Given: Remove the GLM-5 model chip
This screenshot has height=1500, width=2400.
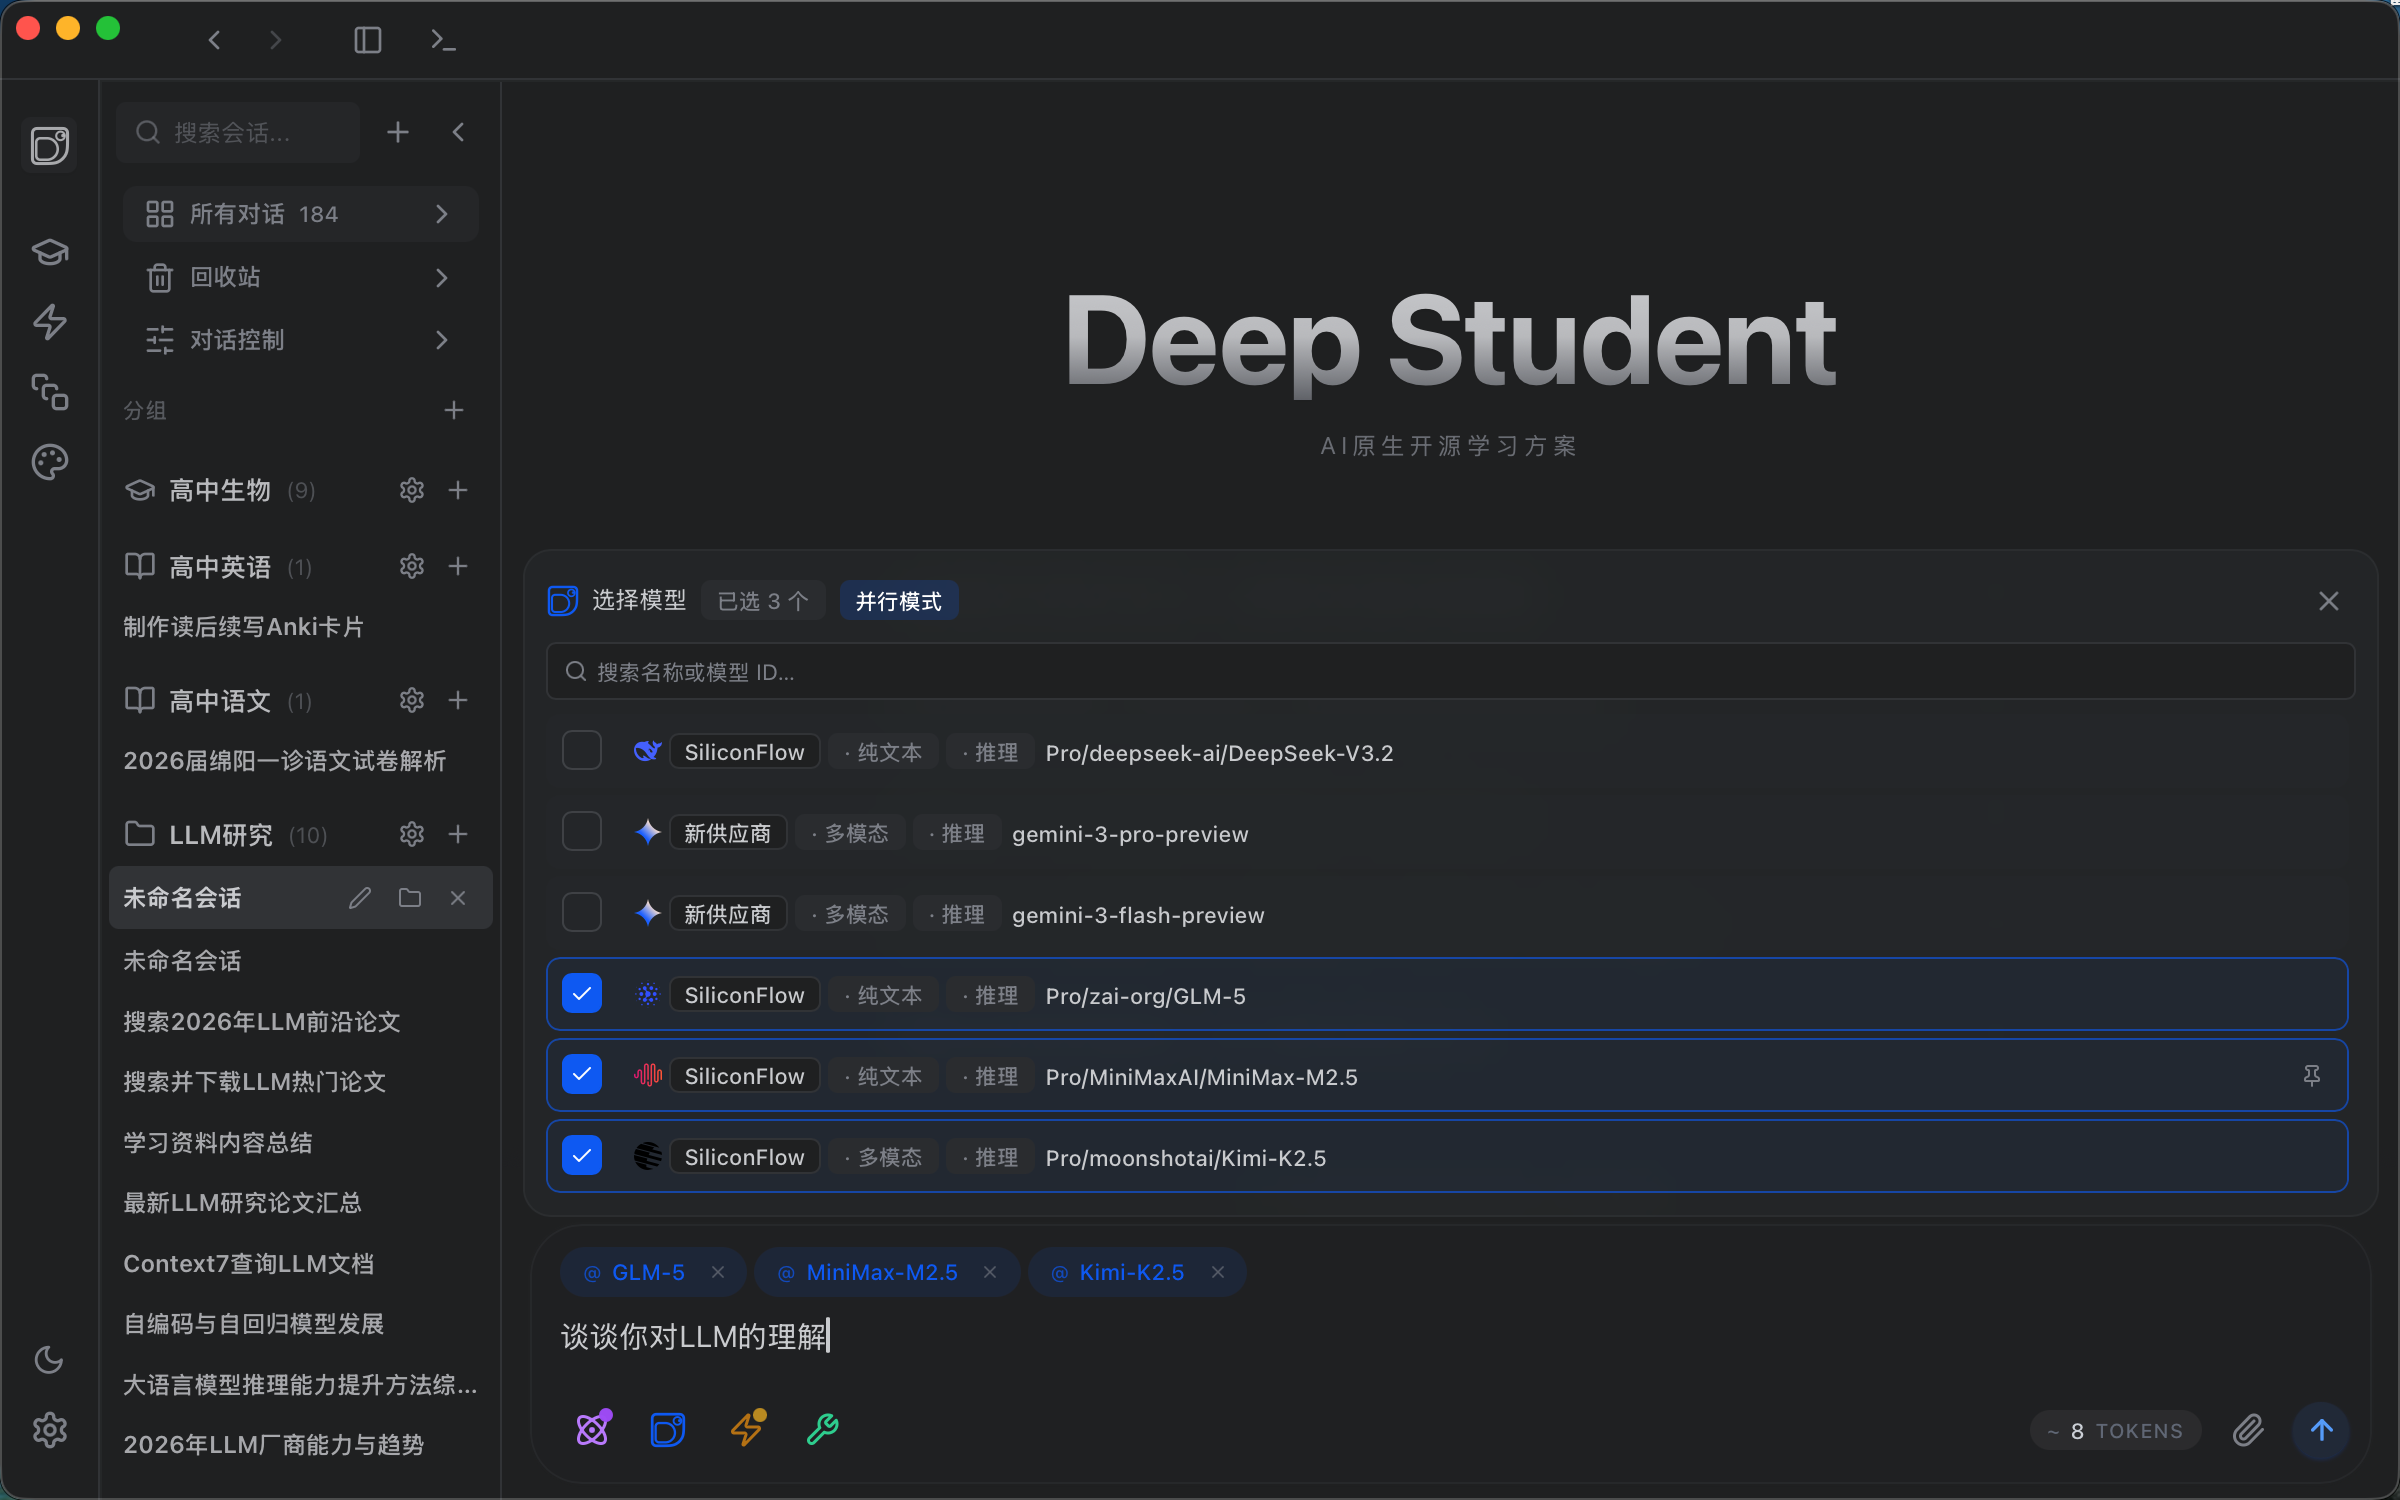Looking at the screenshot, I should click(718, 1272).
